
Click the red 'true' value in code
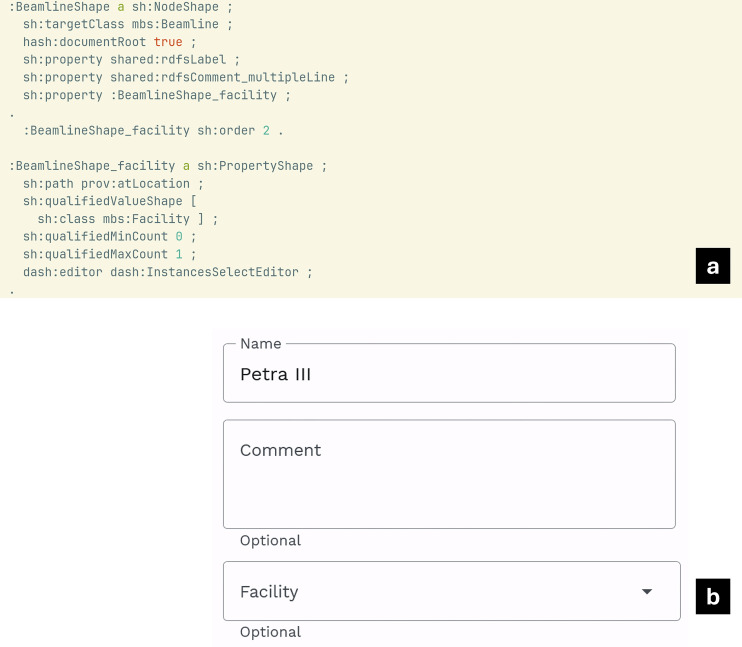(x=168, y=42)
